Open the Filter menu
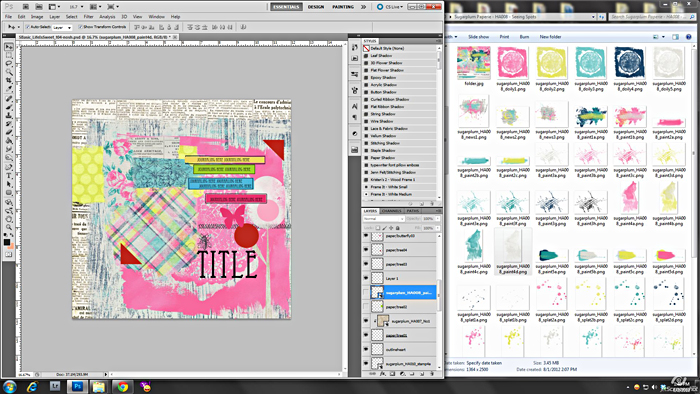 [x=88, y=17]
